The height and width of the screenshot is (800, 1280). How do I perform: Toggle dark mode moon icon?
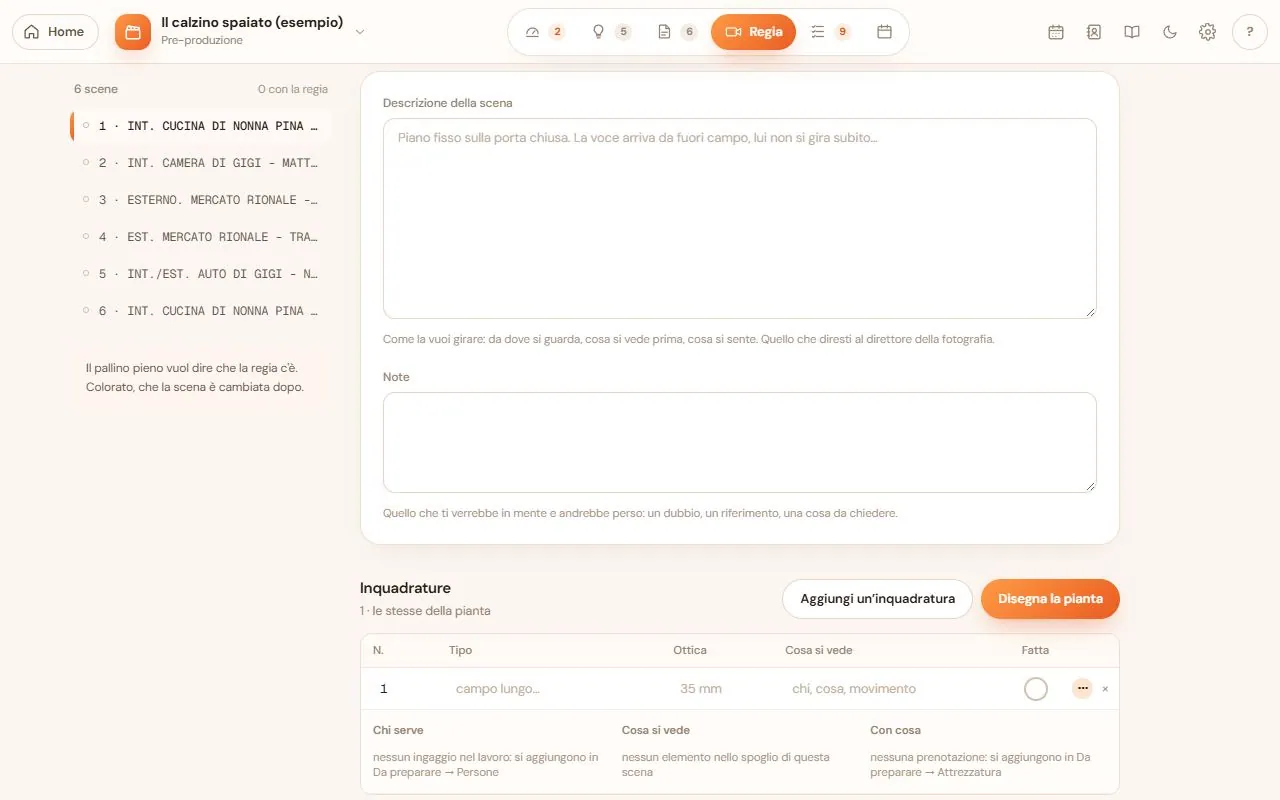tap(1170, 32)
